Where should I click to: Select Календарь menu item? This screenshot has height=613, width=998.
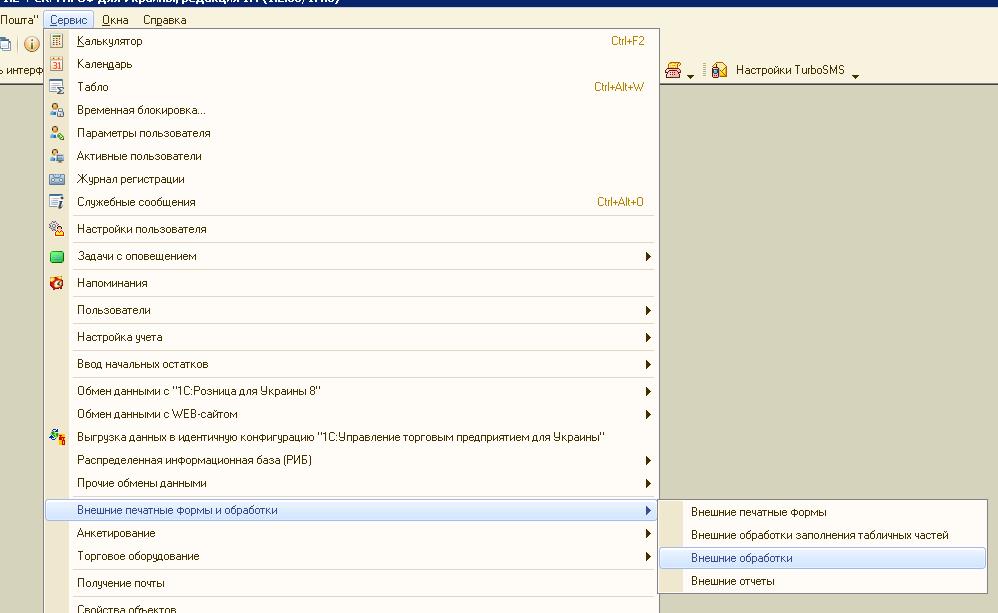point(351,64)
